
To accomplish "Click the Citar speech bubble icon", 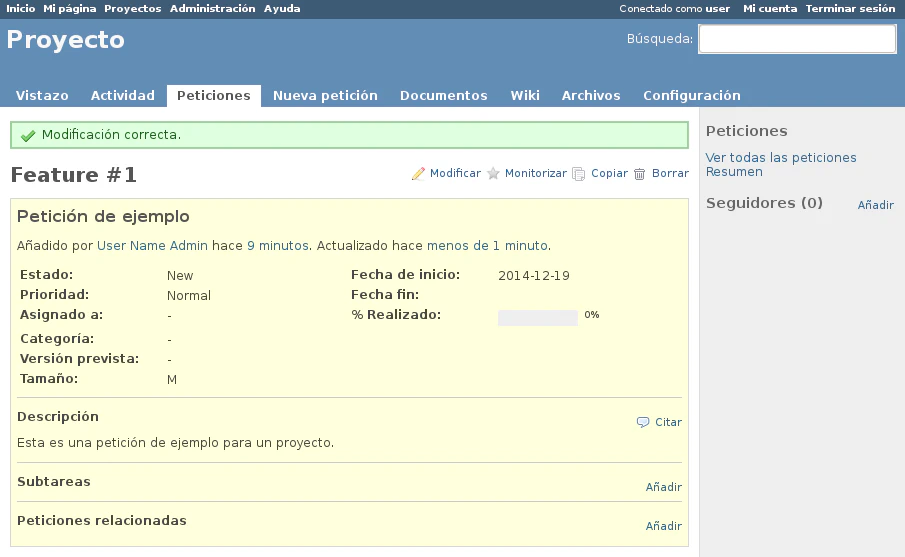I will (643, 422).
